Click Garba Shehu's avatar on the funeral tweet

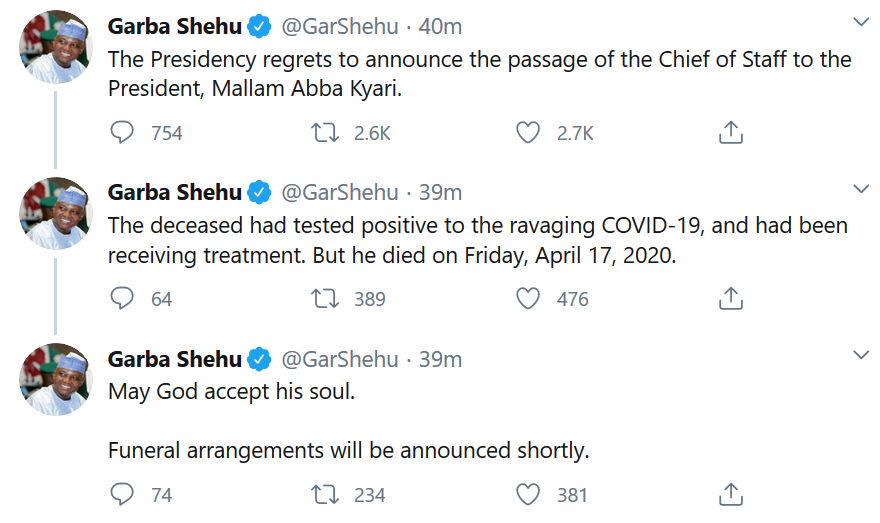click(x=56, y=380)
